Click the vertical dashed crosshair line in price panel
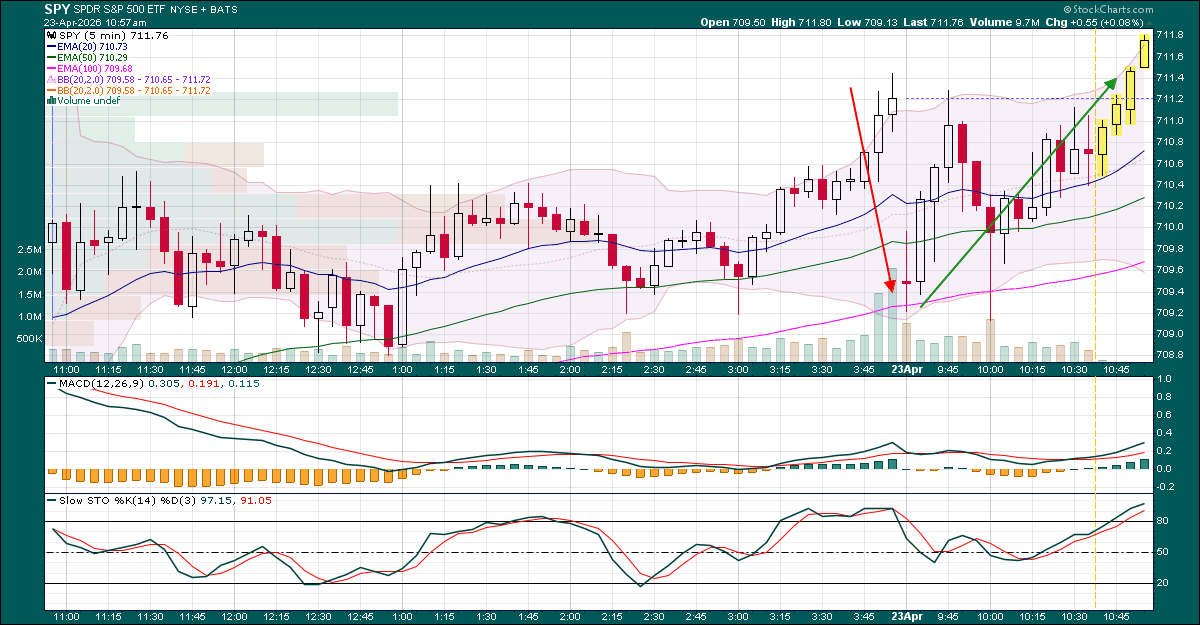Viewport: 1200px width, 625px height. [x=1095, y=195]
